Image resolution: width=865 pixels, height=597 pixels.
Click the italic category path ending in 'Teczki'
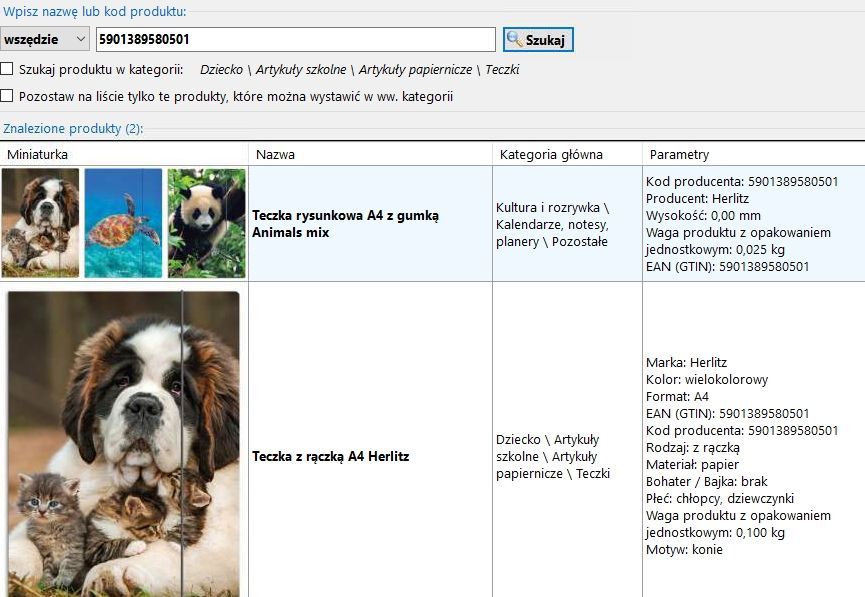(359, 70)
